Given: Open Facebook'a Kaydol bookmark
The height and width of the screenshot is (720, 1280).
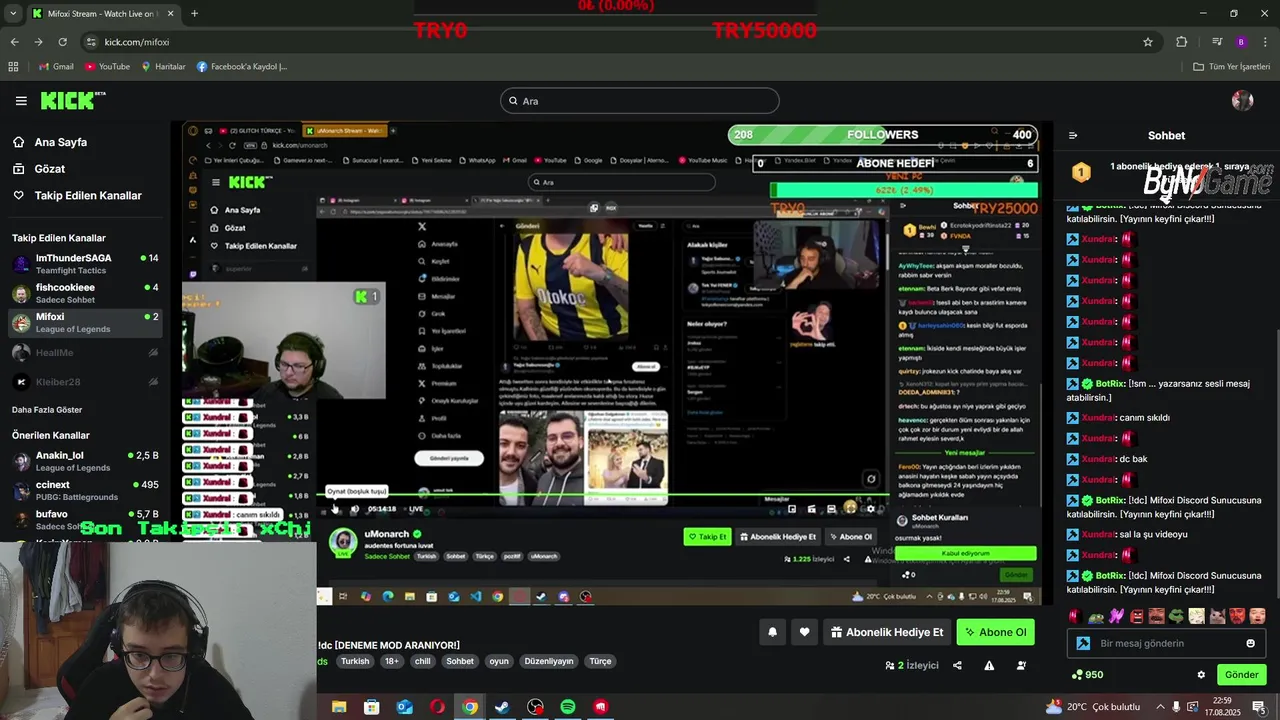Looking at the screenshot, I should 242,66.
